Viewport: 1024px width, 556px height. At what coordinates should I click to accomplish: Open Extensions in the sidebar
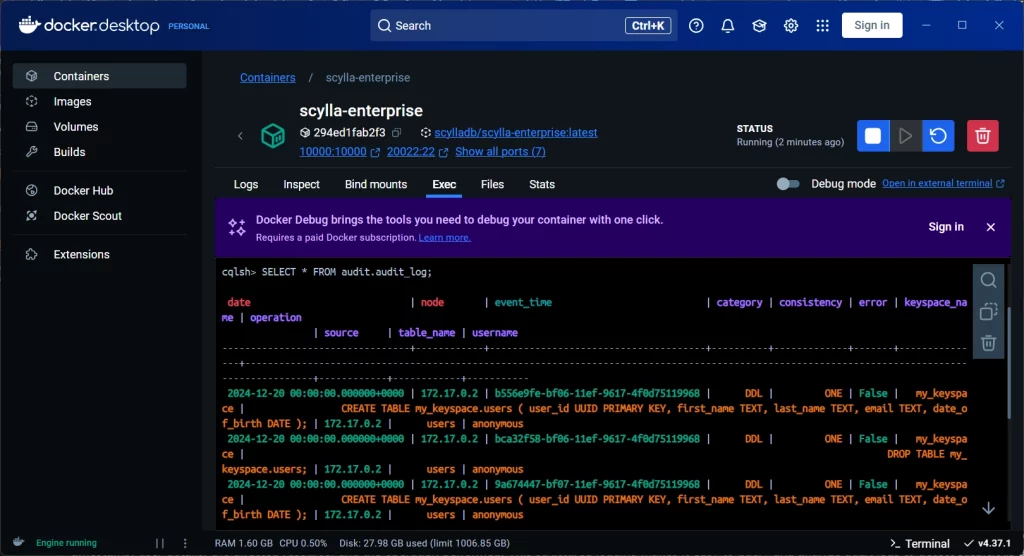[x=99, y=254]
